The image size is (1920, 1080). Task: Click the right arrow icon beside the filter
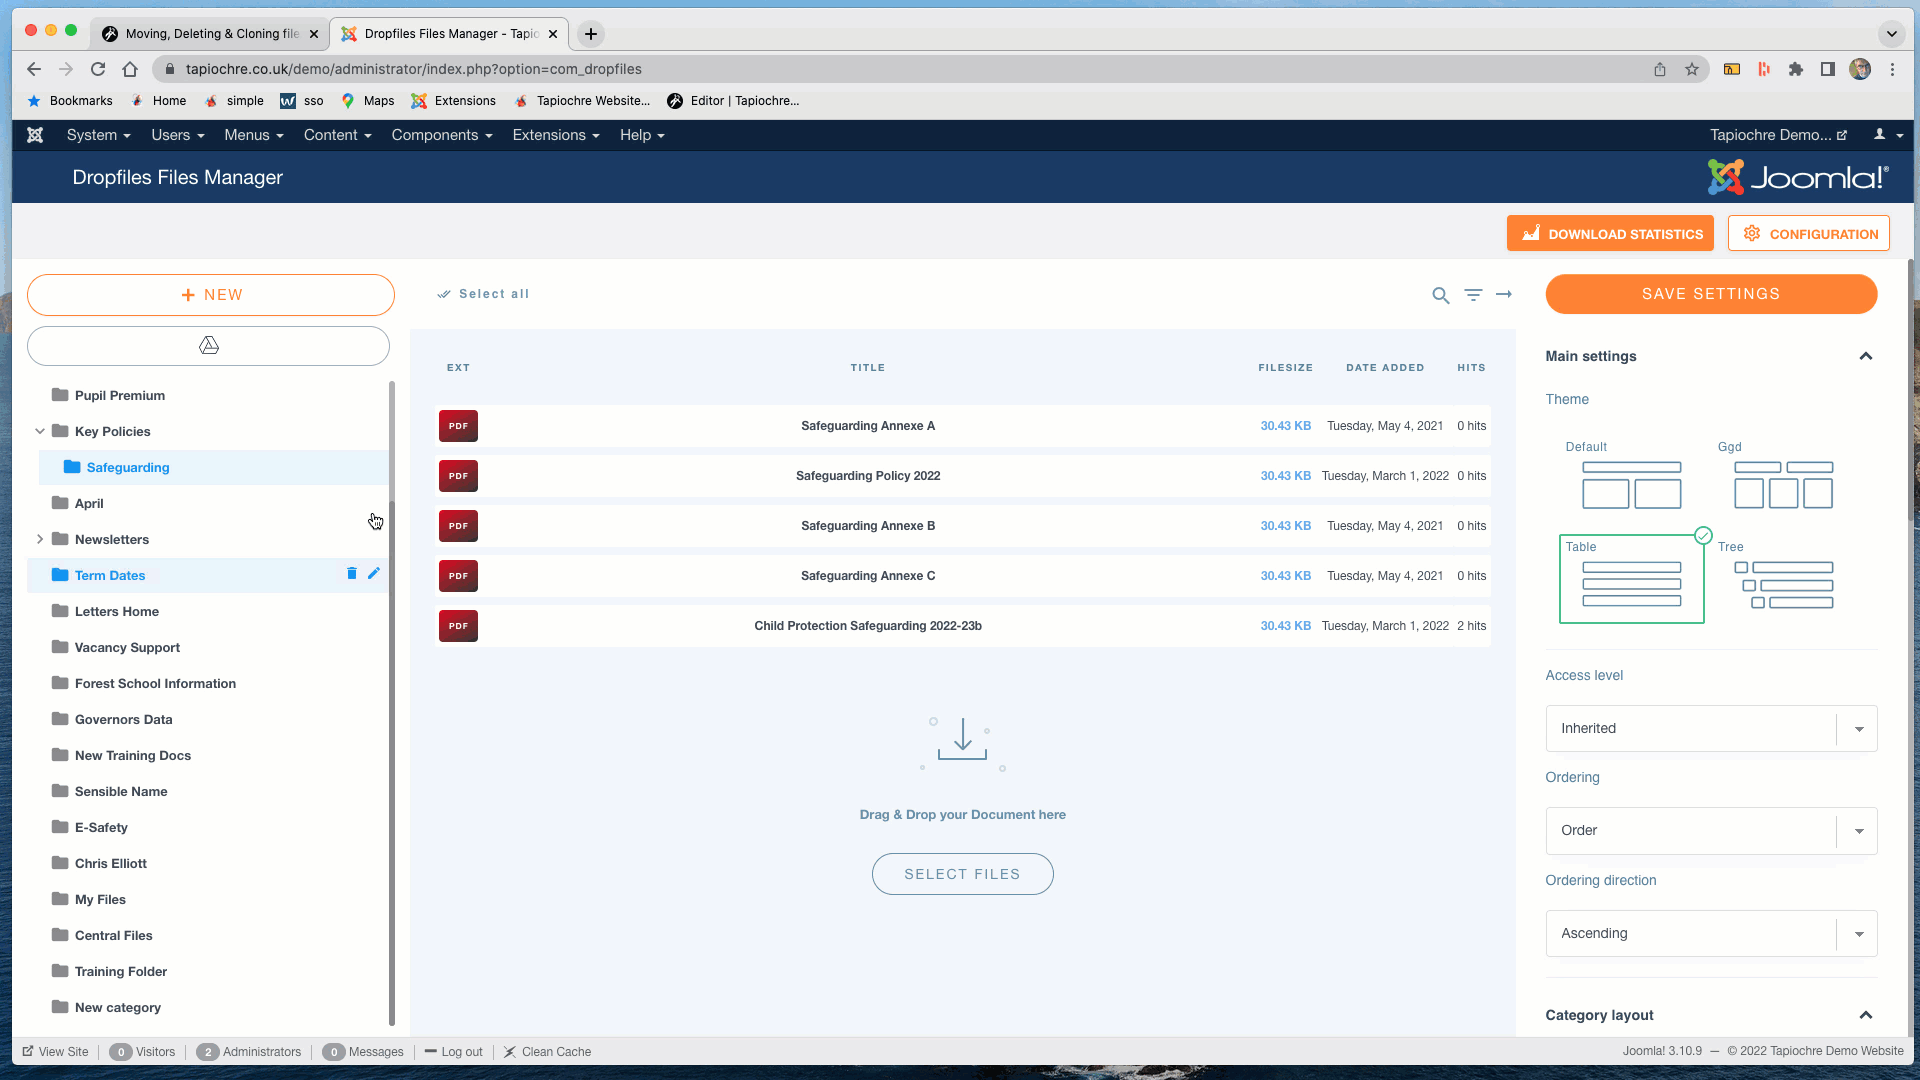click(1503, 294)
